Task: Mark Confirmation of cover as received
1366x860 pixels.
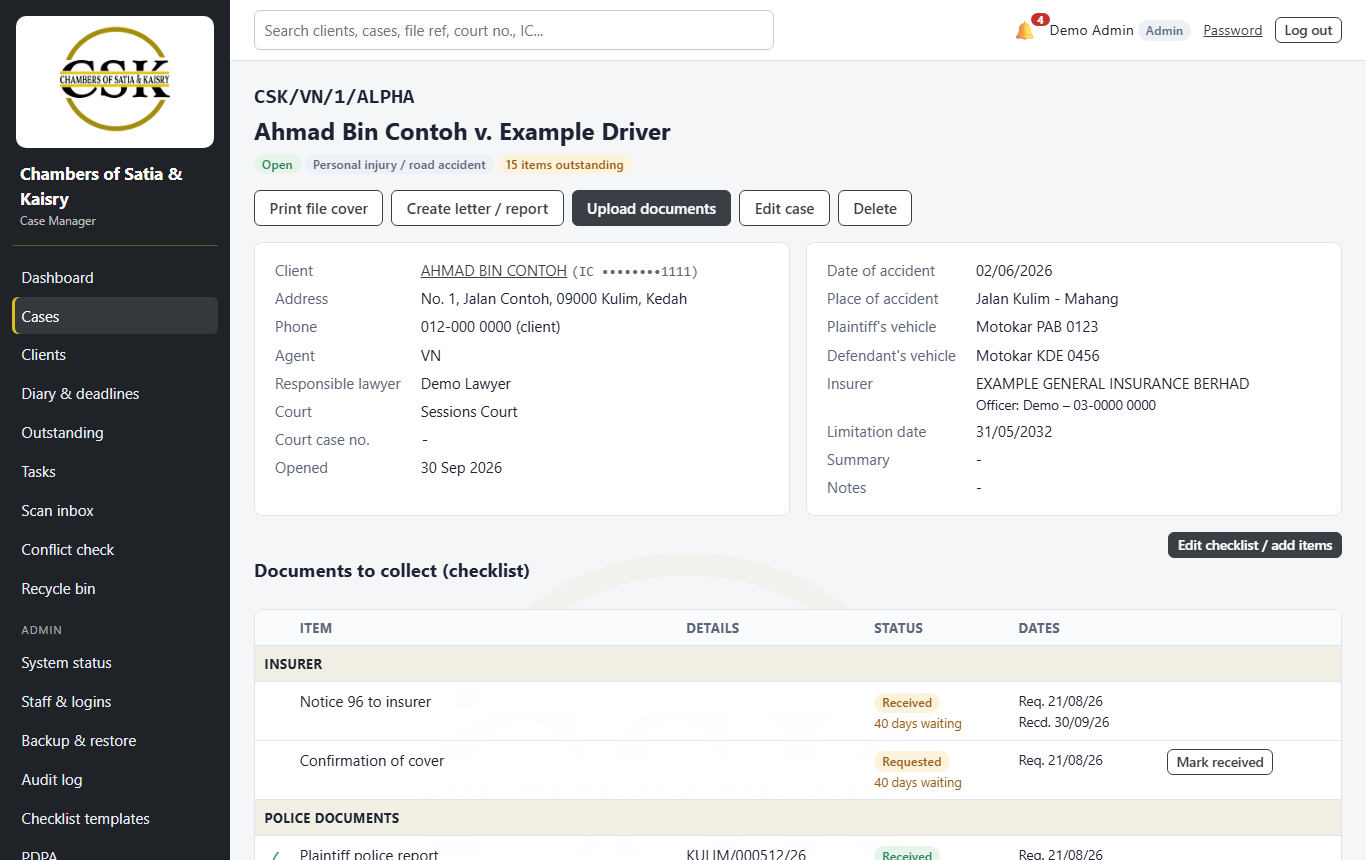Action: pos(1219,762)
